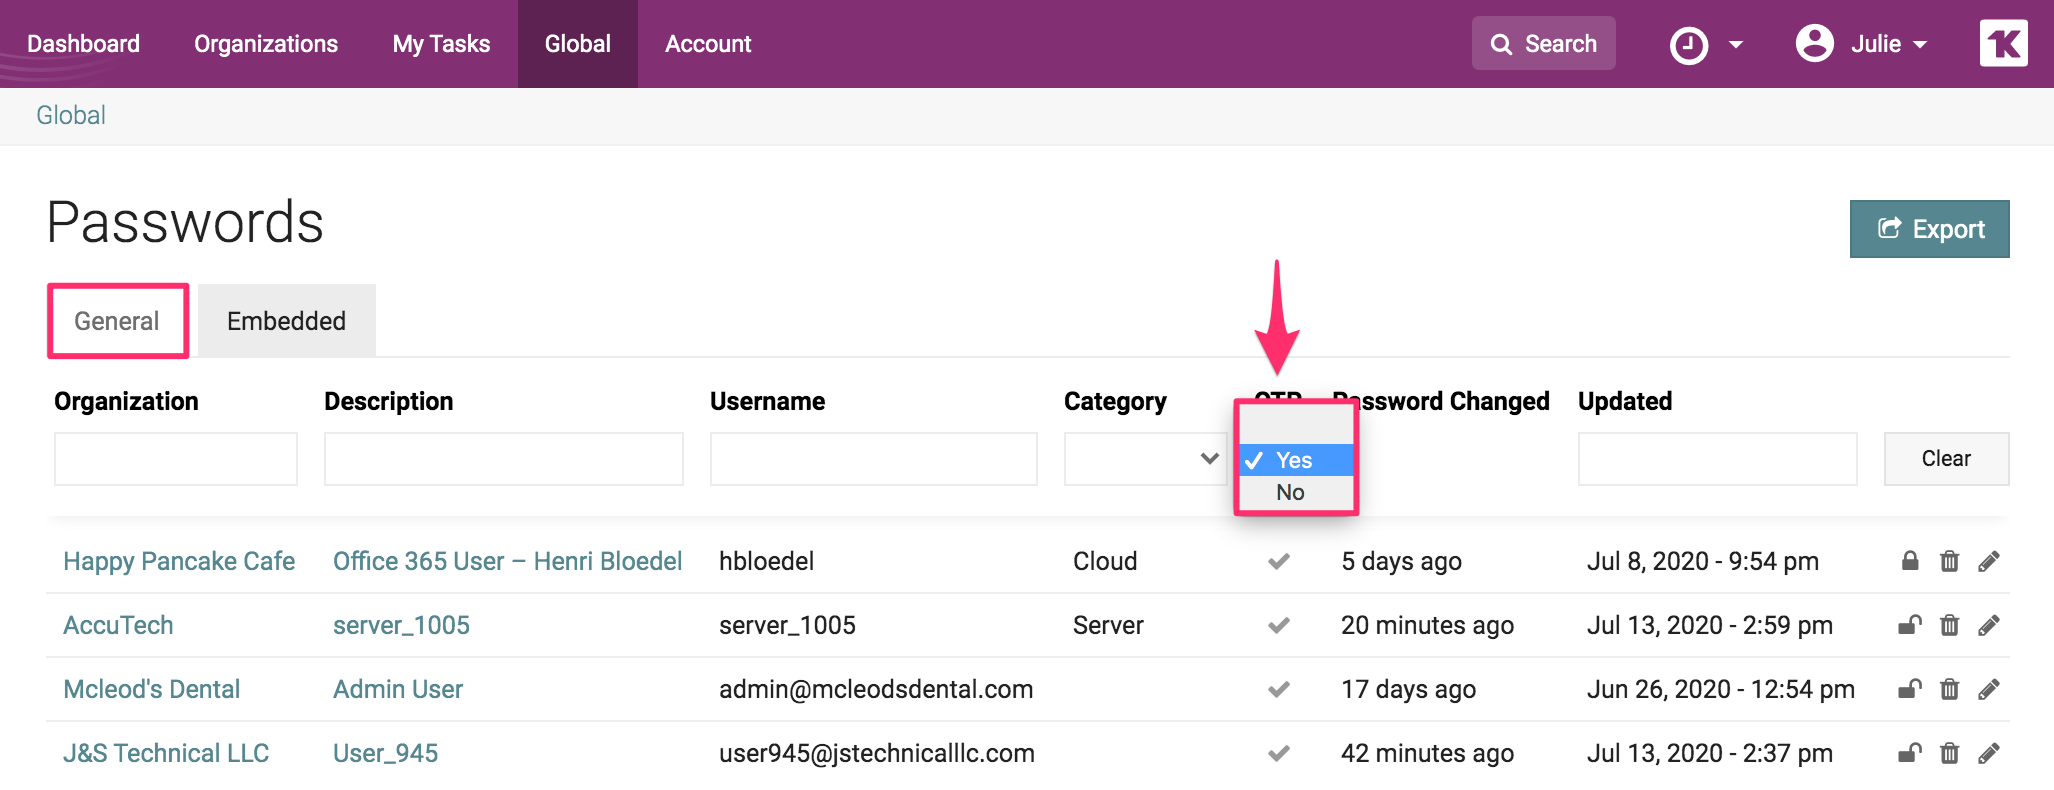Image resolution: width=2054 pixels, height=790 pixels.
Task: Open the Search box in the header
Action: [x=1543, y=44]
